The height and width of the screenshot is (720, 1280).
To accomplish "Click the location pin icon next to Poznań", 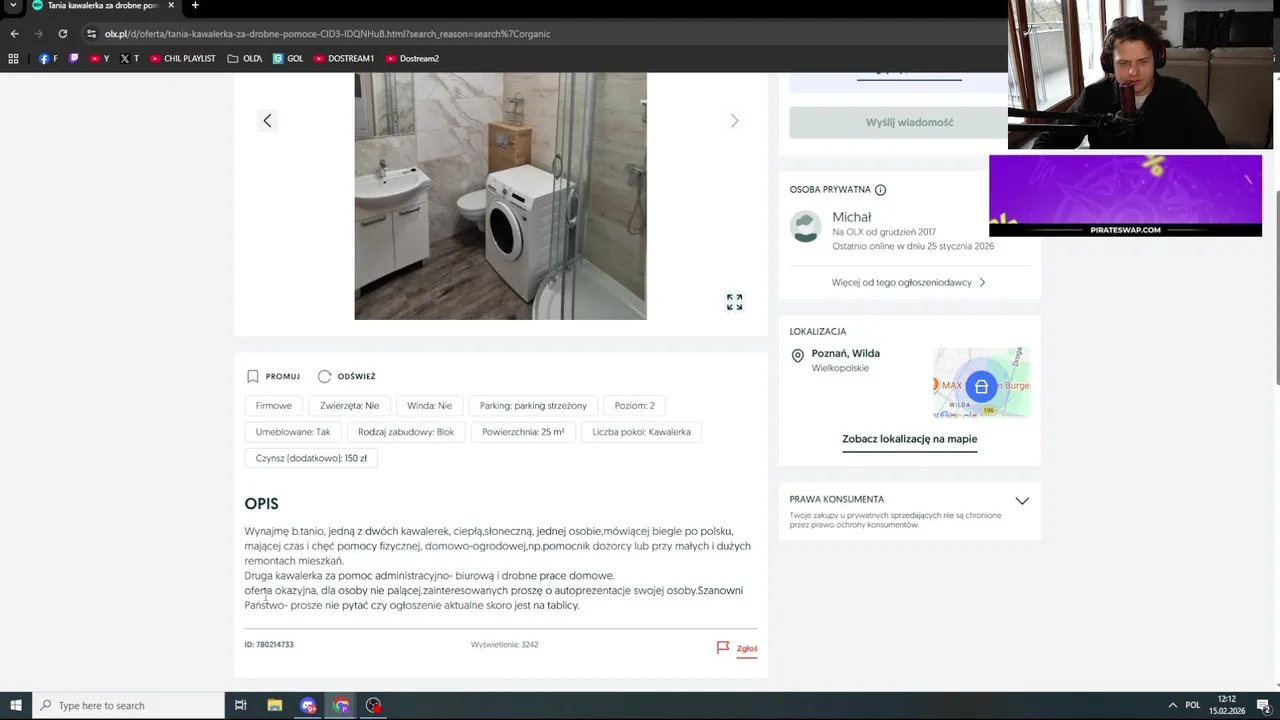I will (x=797, y=356).
